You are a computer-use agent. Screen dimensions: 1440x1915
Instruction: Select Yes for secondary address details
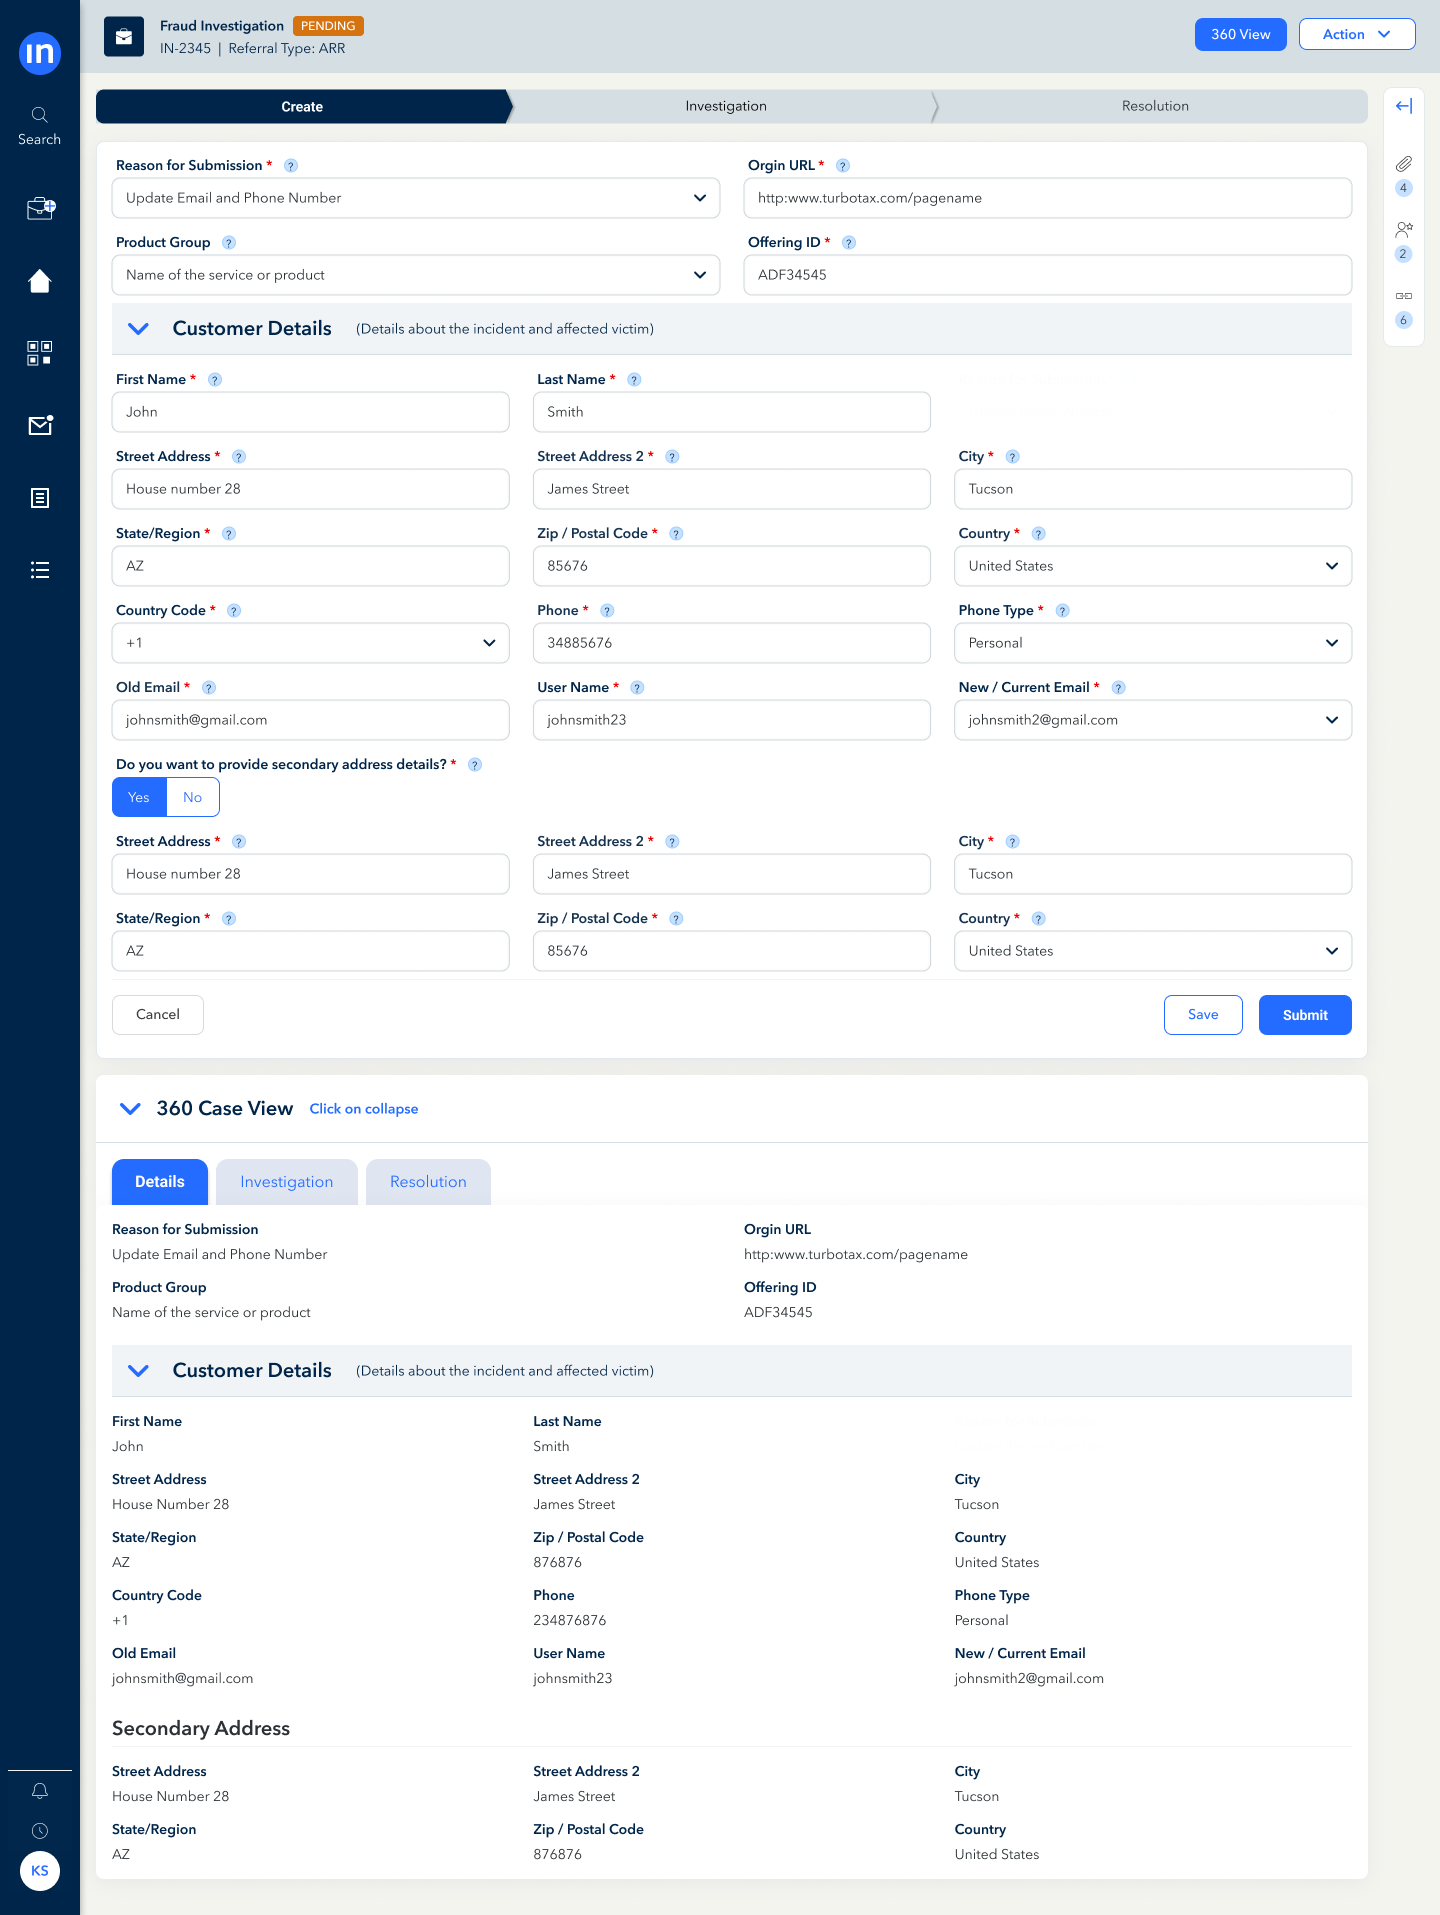pyautogui.click(x=139, y=797)
